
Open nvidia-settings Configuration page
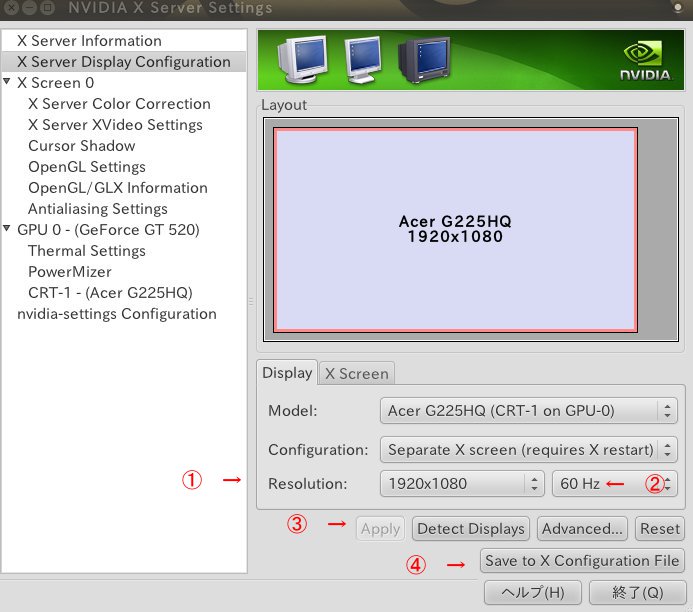coord(117,314)
